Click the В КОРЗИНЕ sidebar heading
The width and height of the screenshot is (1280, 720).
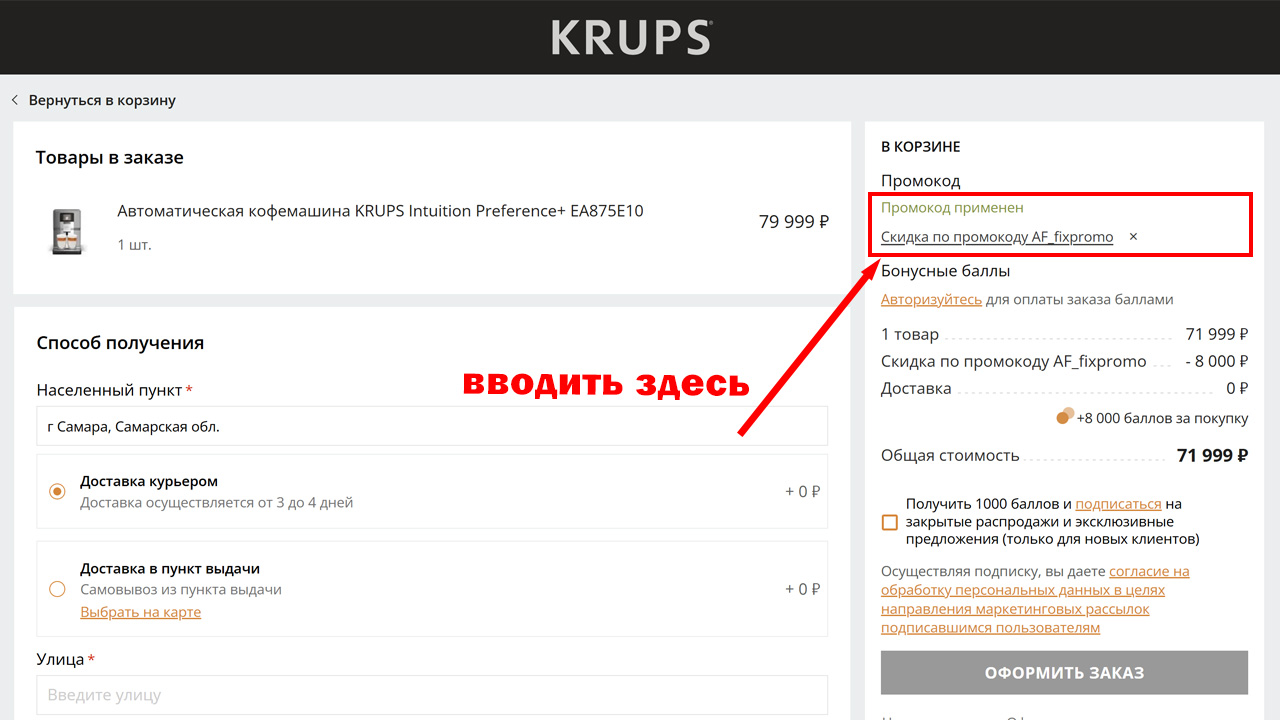920,147
